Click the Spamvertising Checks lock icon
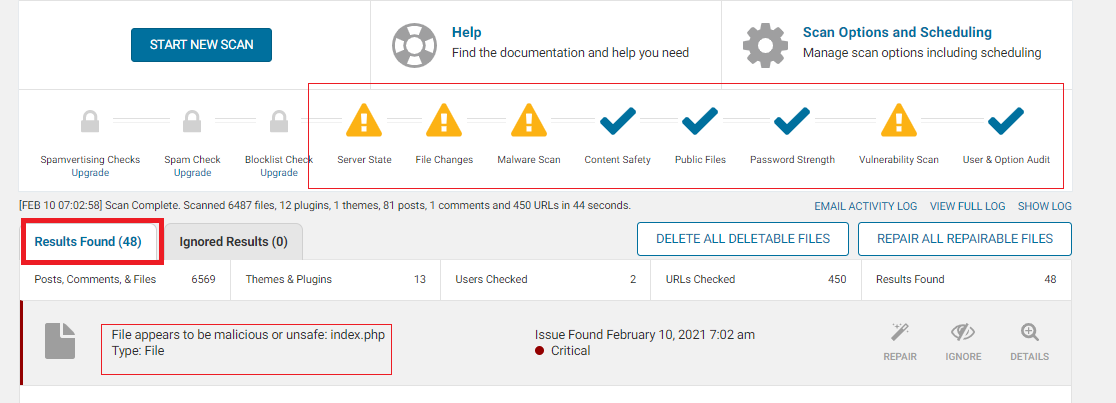Screen dimensions: 1116x403 (x=90, y=122)
